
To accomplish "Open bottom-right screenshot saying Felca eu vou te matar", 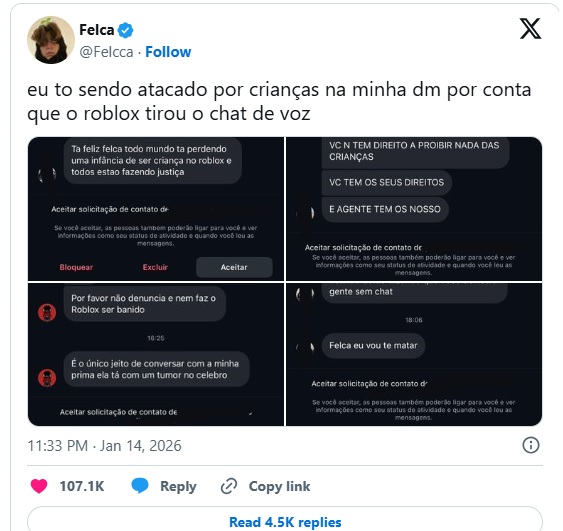I will pos(414,354).
